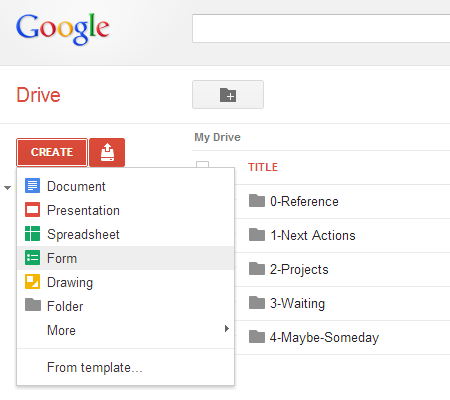The height and width of the screenshot is (400, 450).
Task: Choose the Form icon in menu
Action: click(32, 258)
